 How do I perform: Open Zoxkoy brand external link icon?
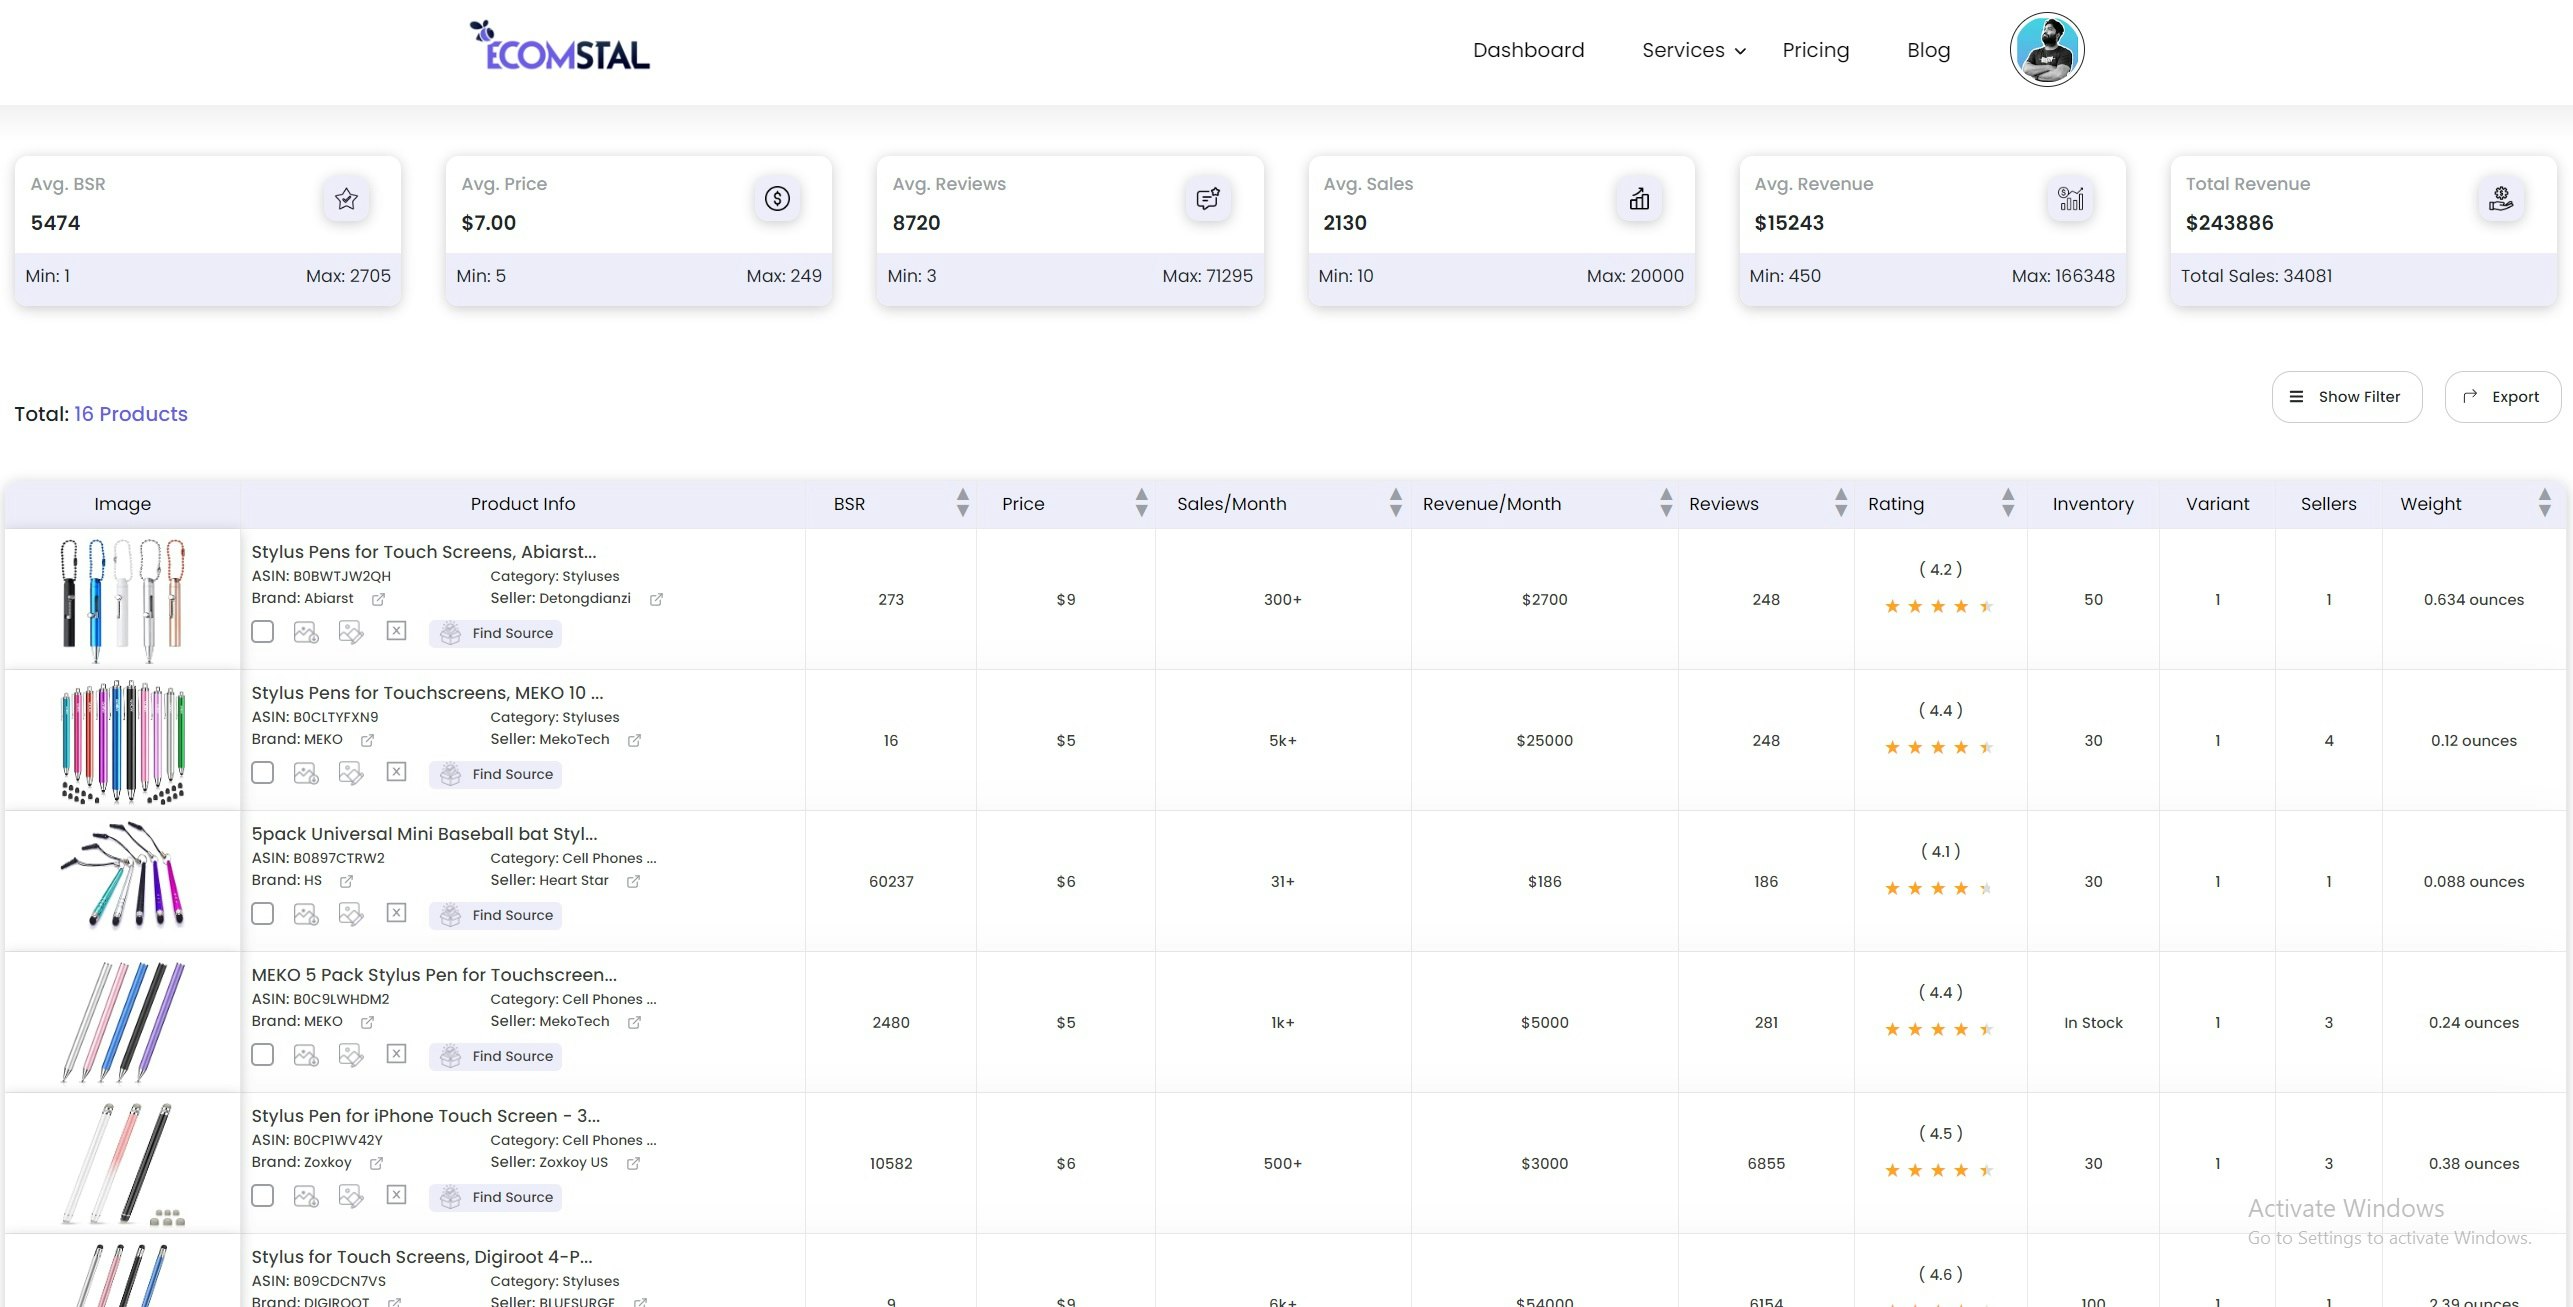(x=376, y=1163)
